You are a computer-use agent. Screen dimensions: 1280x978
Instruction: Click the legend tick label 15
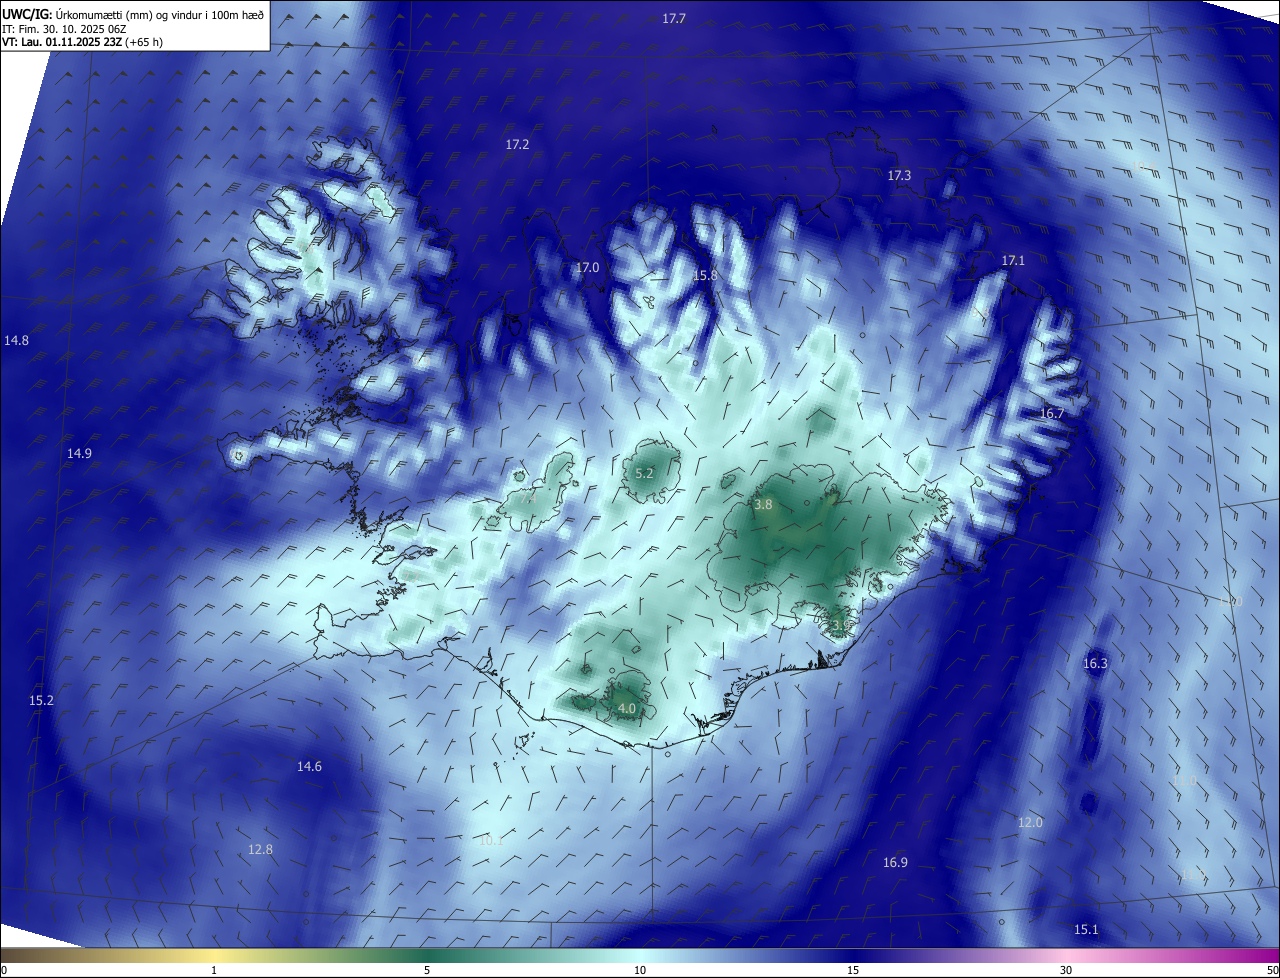(x=853, y=970)
